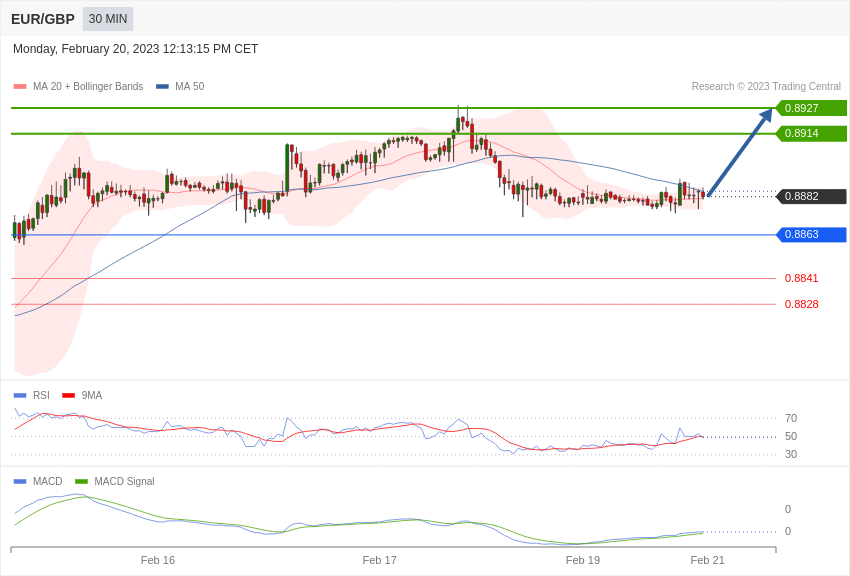Image resolution: width=850 pixels, height=576 pixels.
Task: Click the RSI 70 axis value
Action: [791, 418]
